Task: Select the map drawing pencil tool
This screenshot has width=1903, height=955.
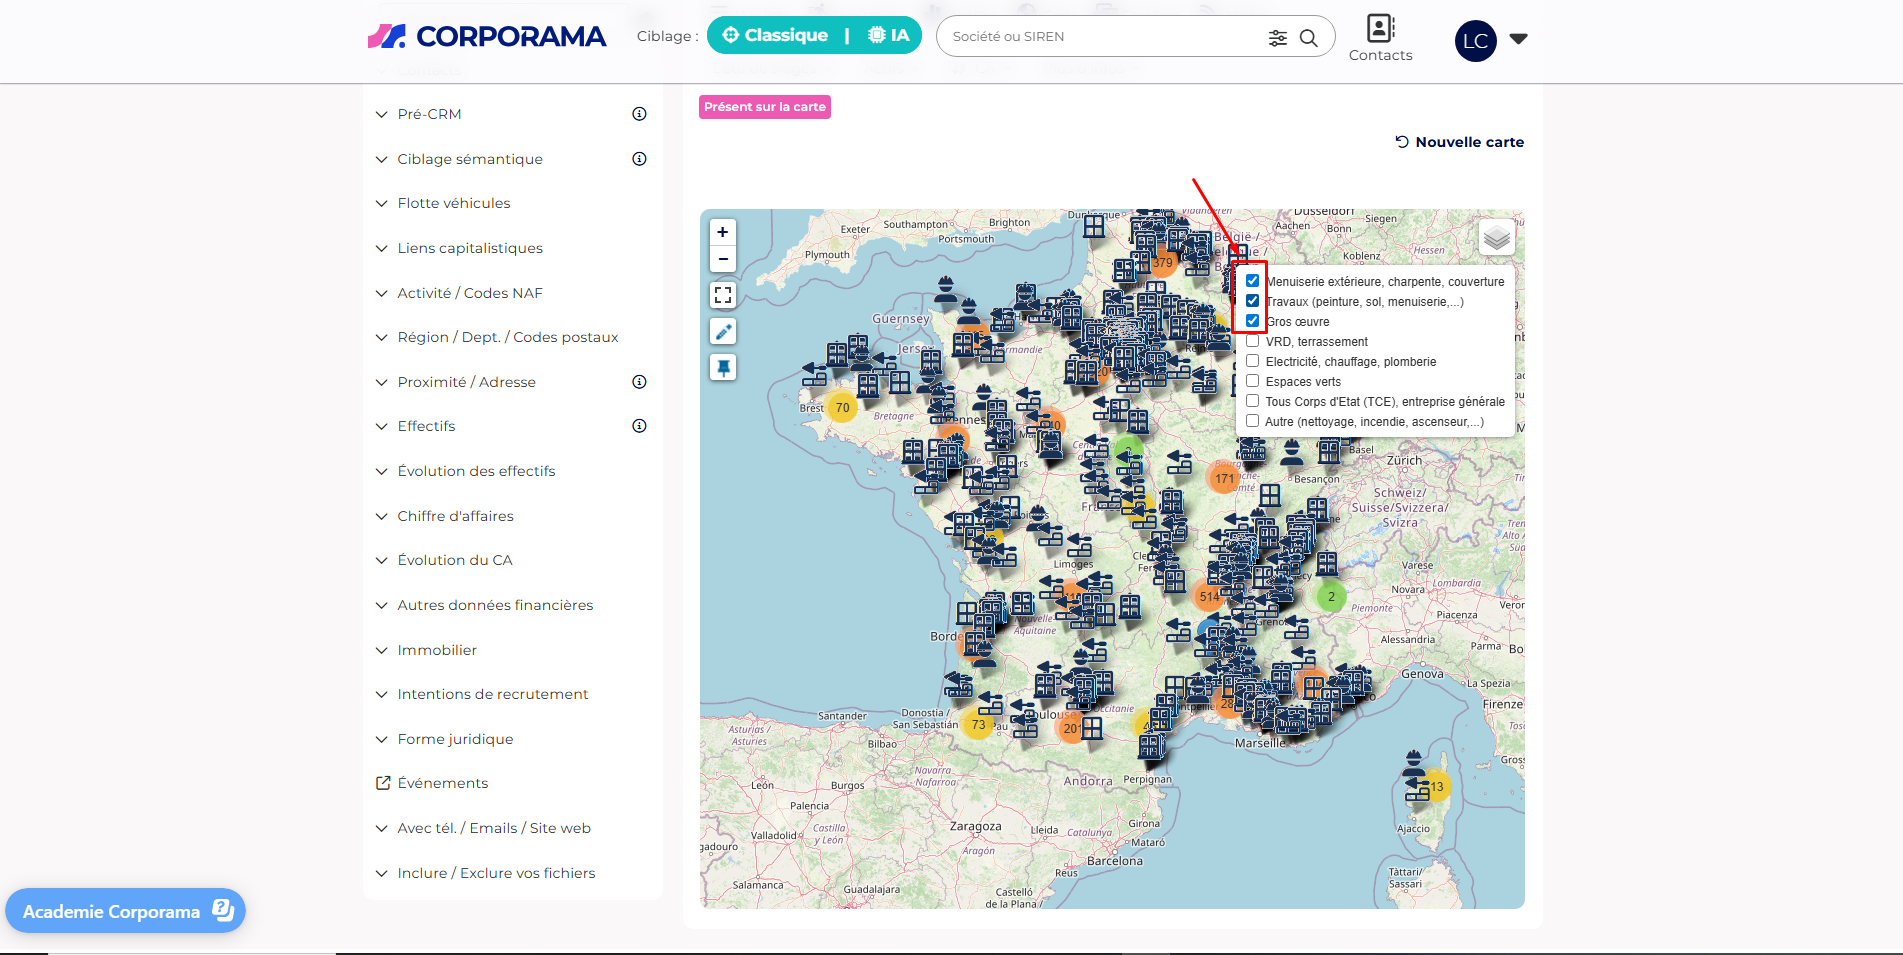Action: pos(722,331)
